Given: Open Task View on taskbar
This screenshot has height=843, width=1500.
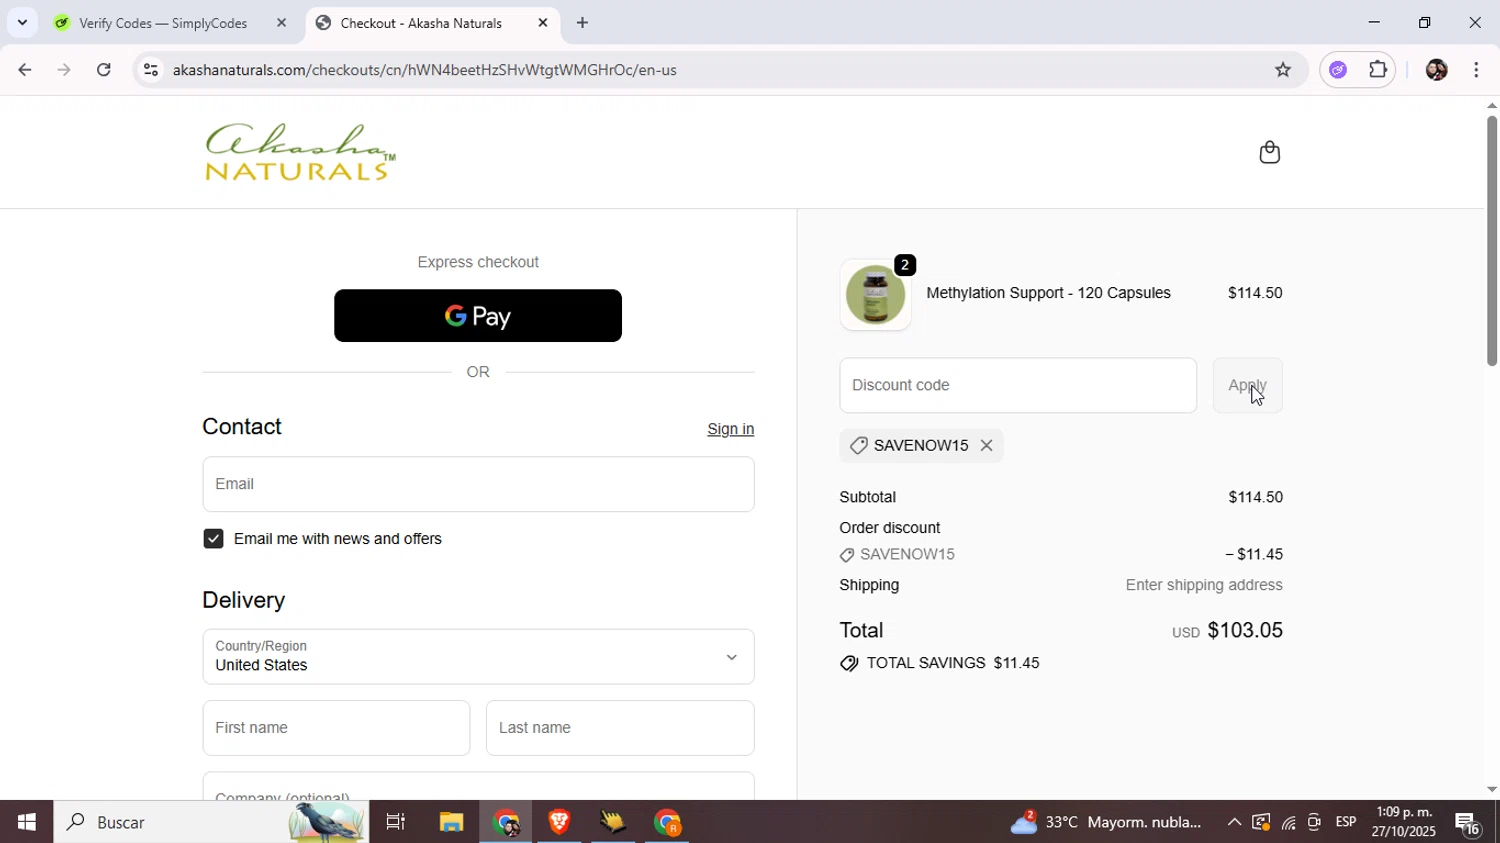Looking at the screenshot, I should (x=395, y=822).
